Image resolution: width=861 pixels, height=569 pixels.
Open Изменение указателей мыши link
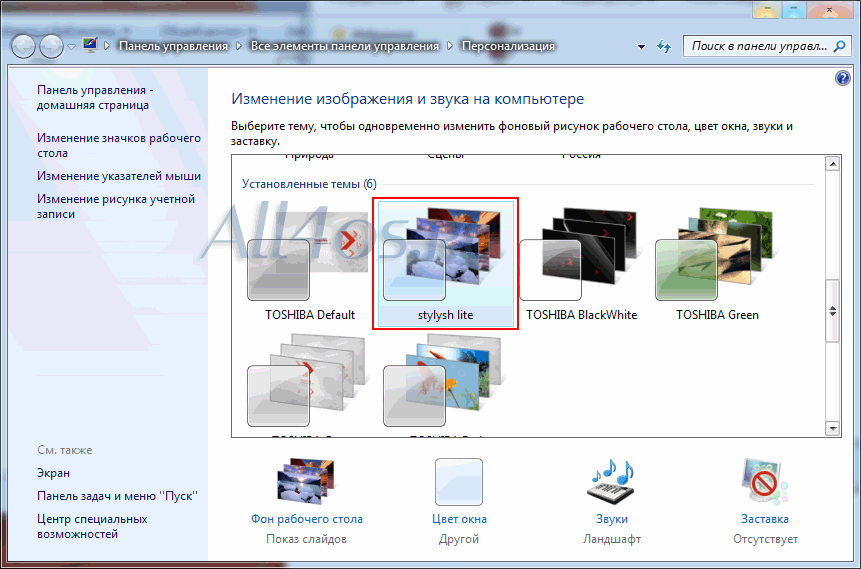tap(119, 176)
